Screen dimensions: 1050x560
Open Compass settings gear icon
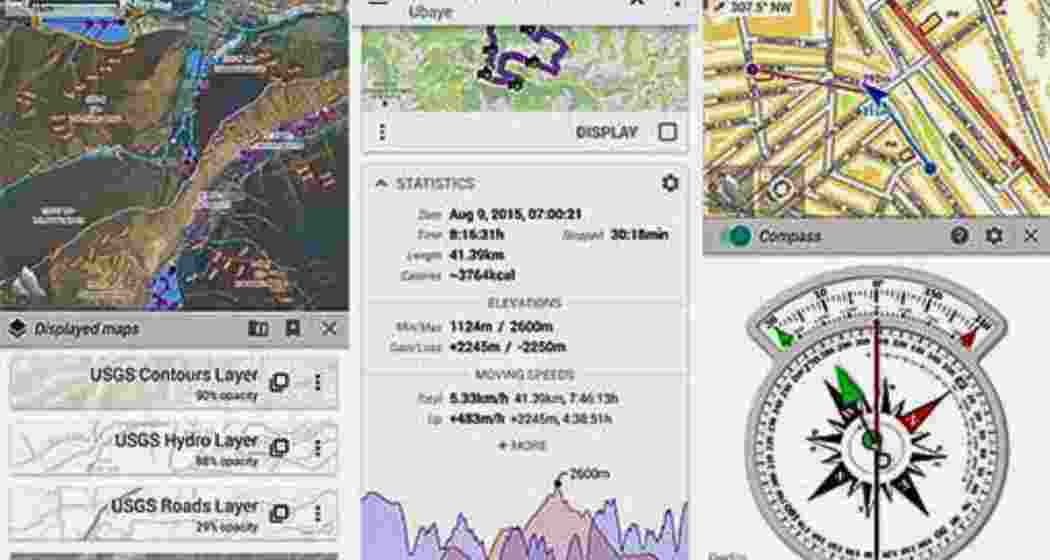click(x=994, y=236)
